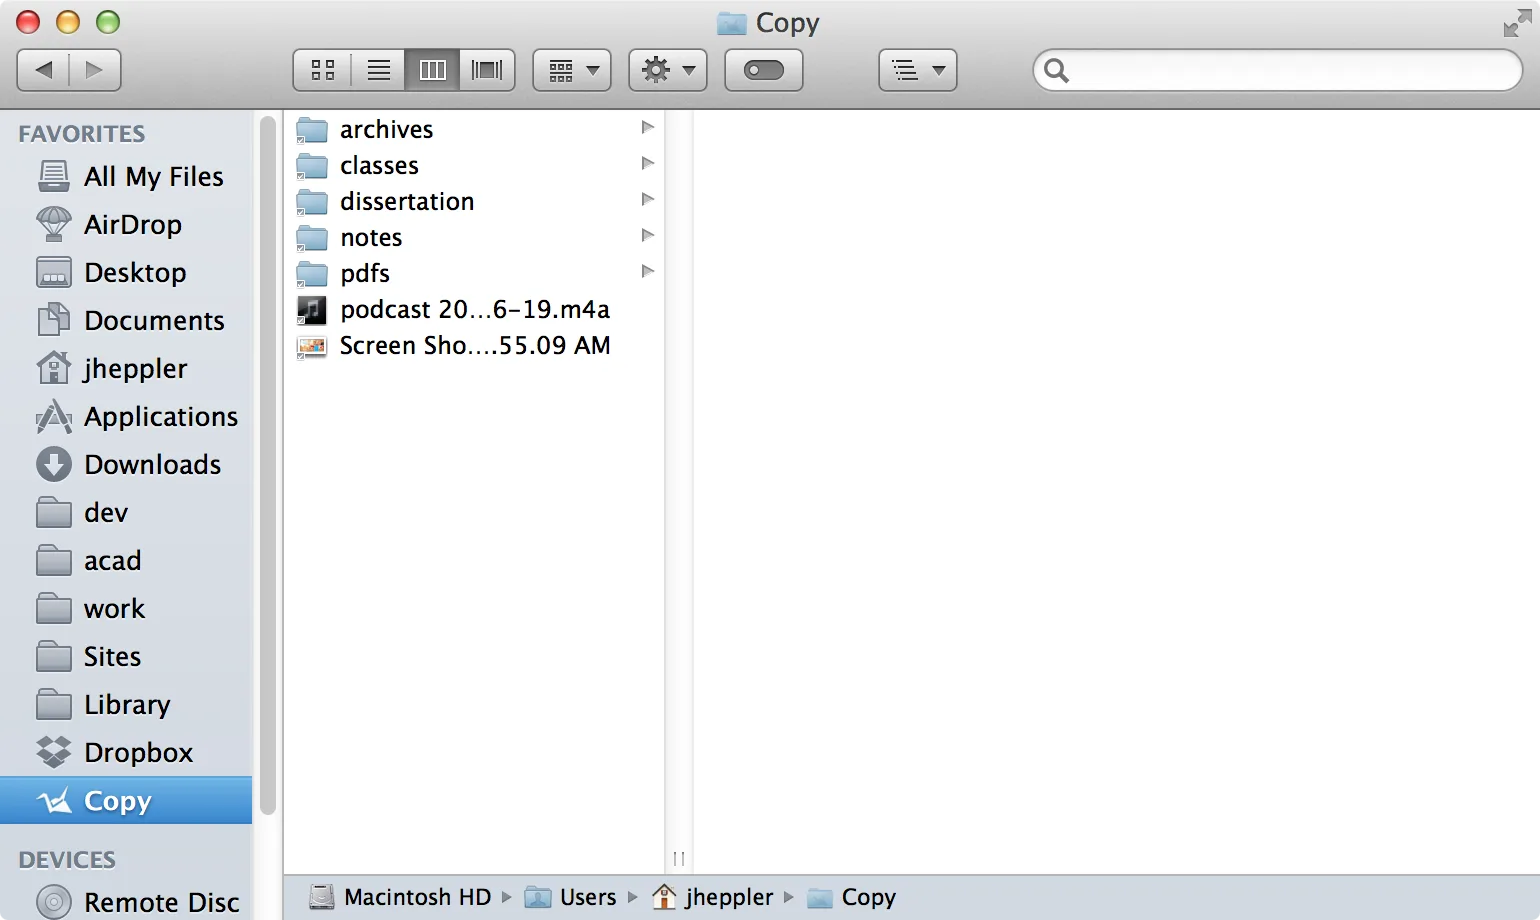Expand the classes folder arrow
The image size is (1540, 920).
click(648, 163)
